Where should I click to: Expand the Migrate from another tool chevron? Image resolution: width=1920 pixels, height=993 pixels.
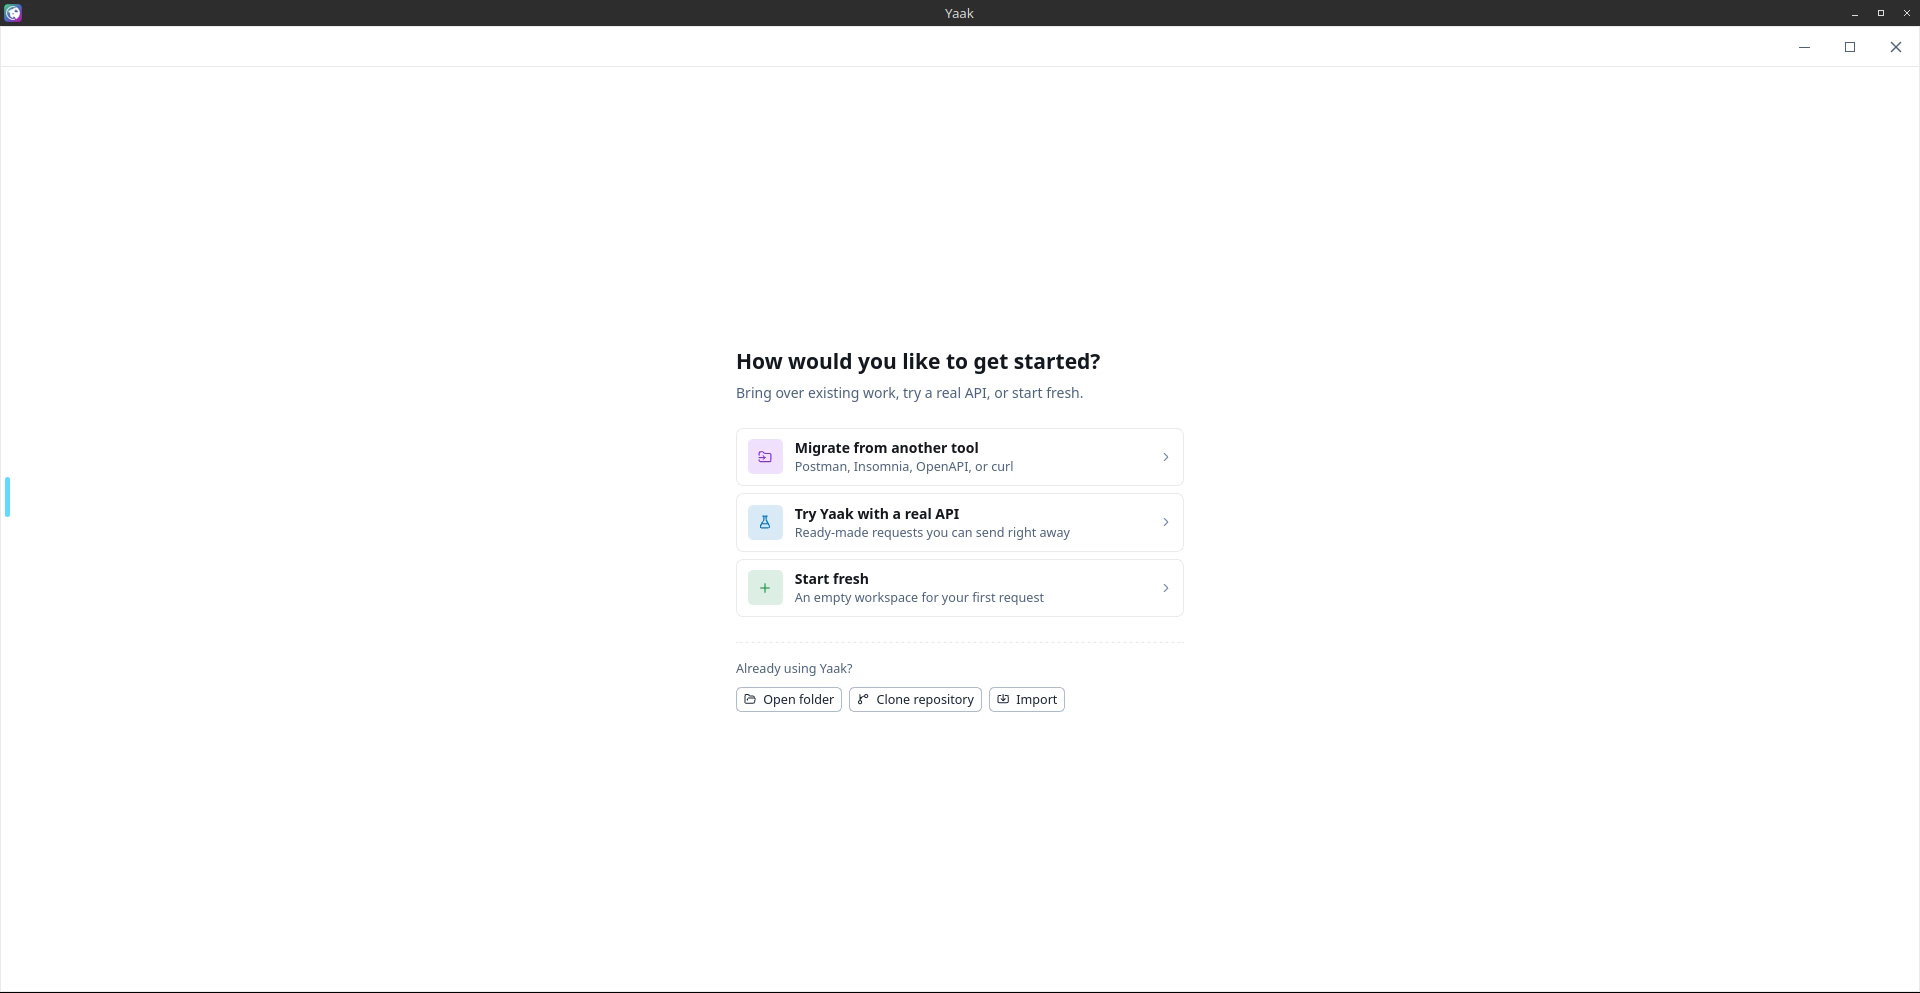1165,457
